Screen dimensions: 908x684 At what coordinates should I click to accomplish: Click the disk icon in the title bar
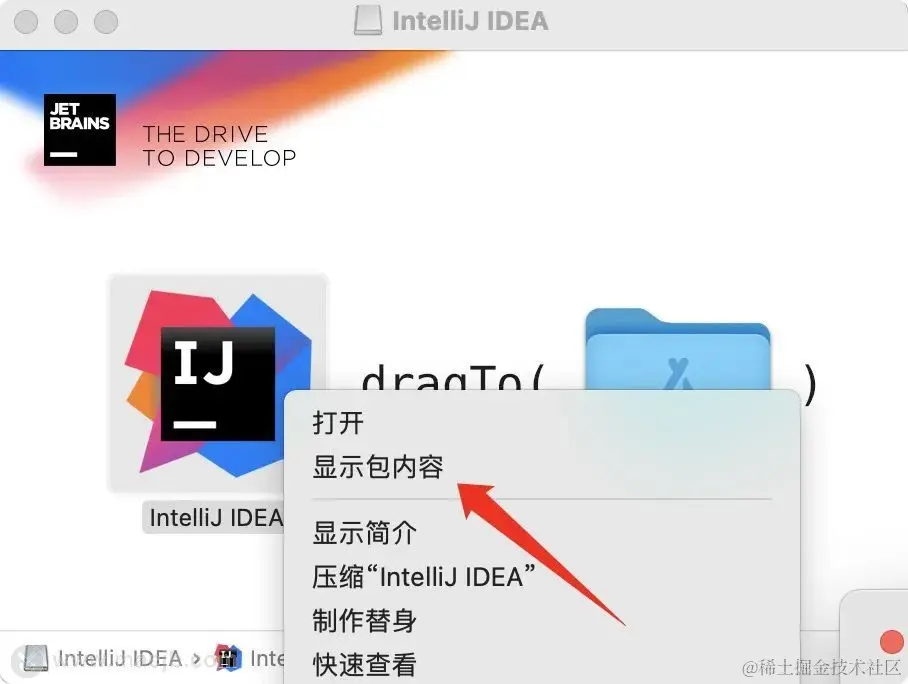tap(368, 21)
